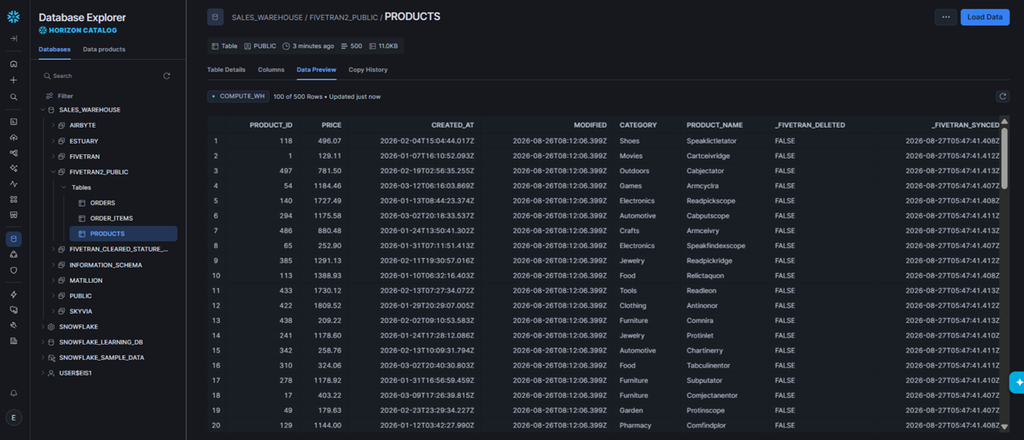Click the CREATED_AT column header
The image size is (1024, 440).
pyautogui.click(x=453, y=125)
